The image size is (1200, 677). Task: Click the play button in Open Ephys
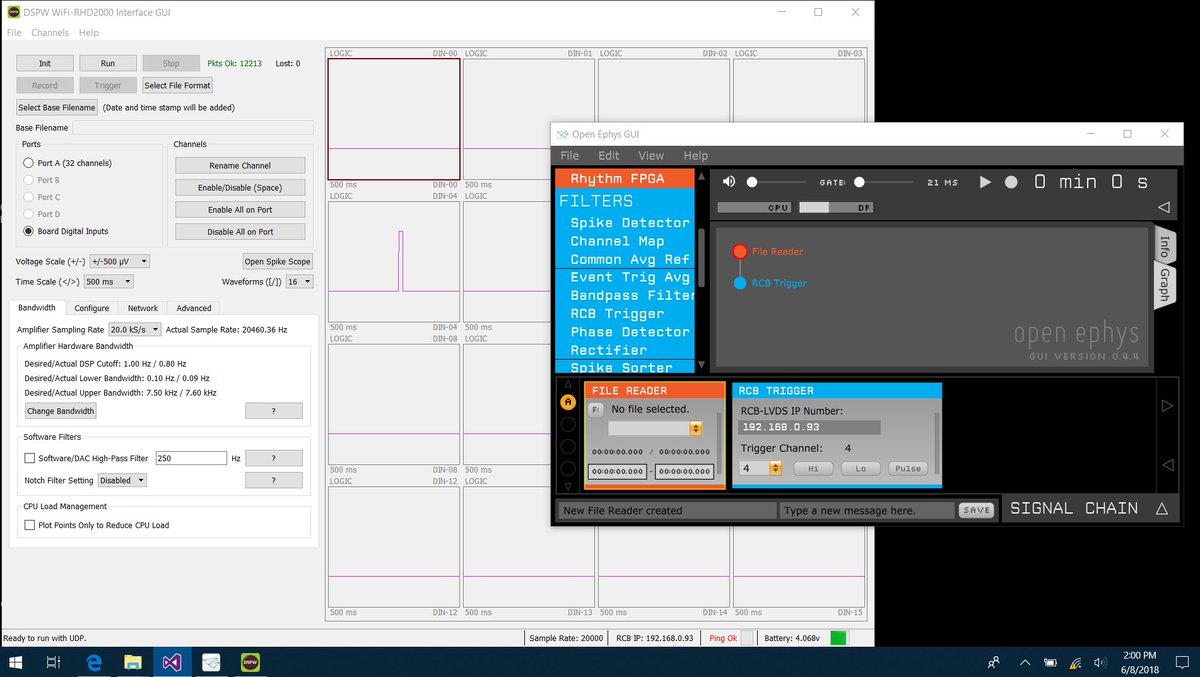click(x=985, y=182)
